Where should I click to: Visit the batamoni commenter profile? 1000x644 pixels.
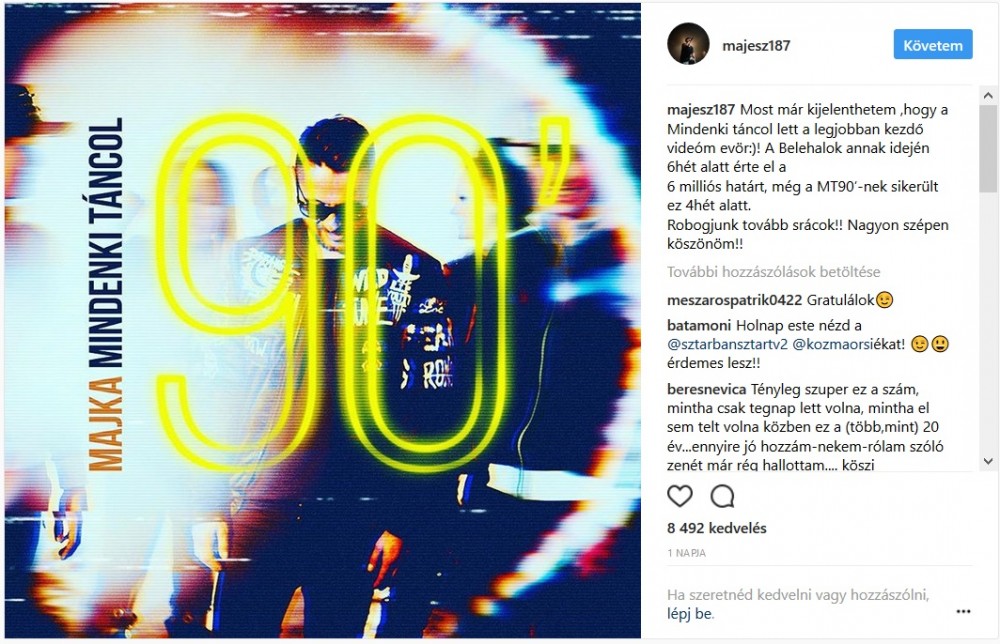click(698, 325)
